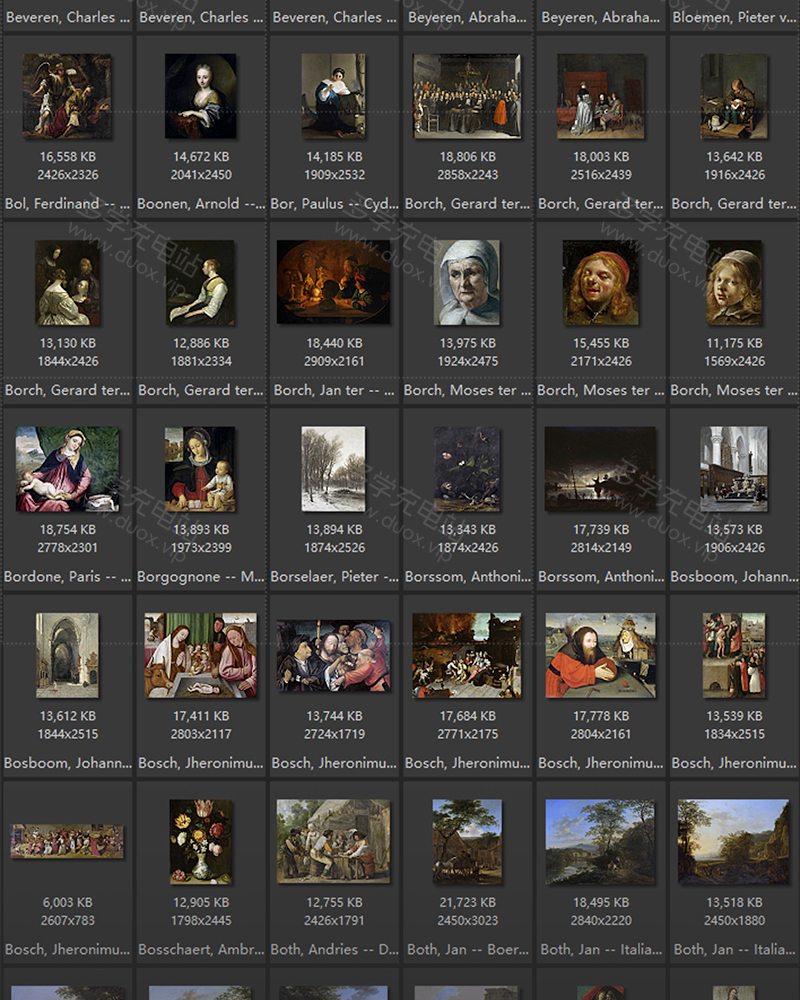Open the Boonen, Arnold portrait thumbnail

201,96
